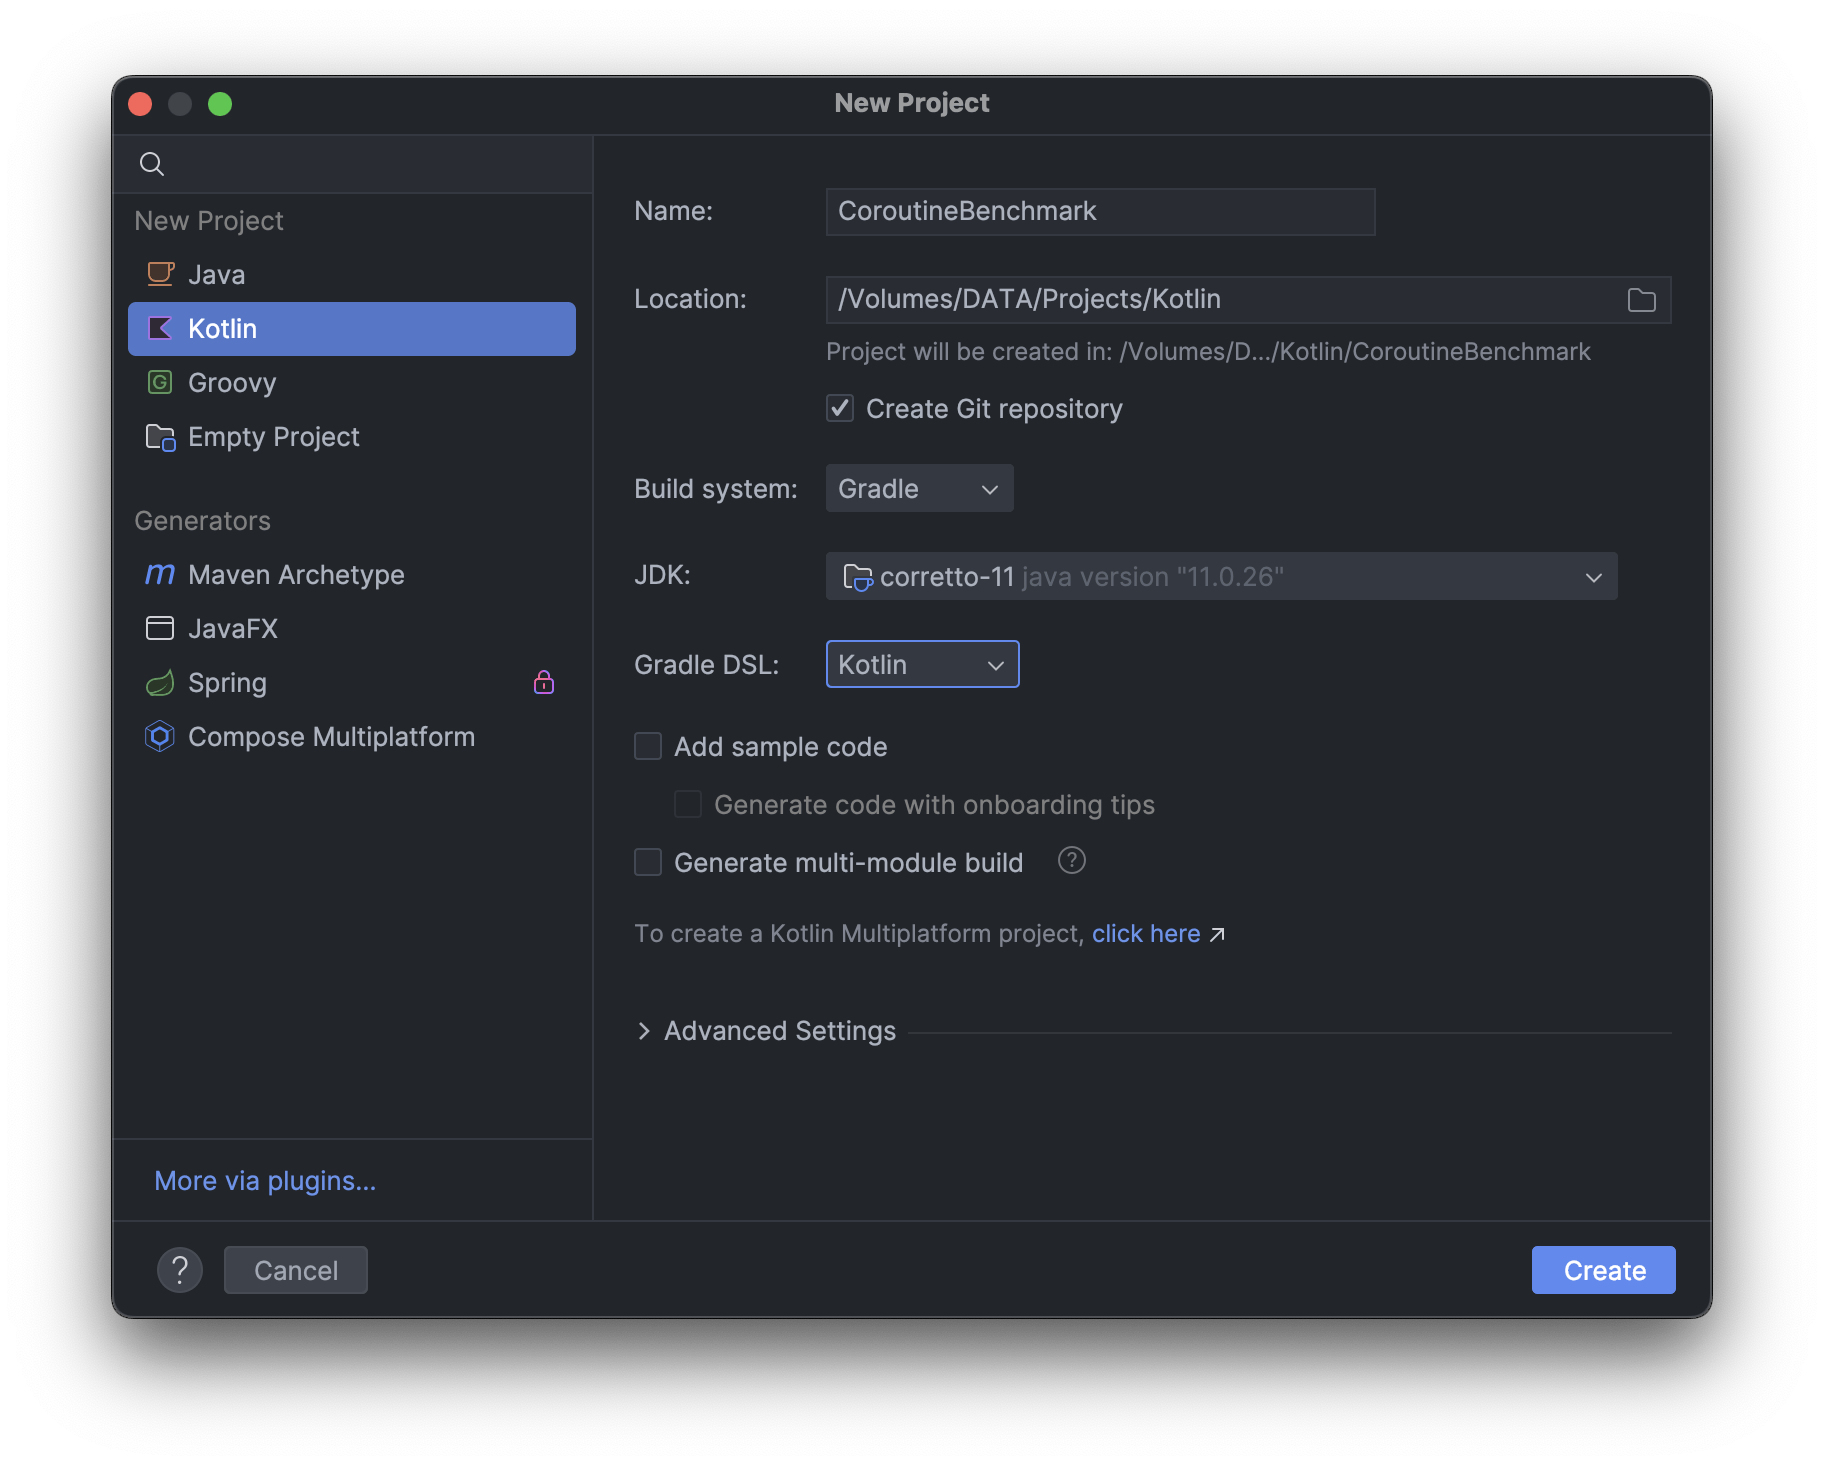Screen dimensions: 1824x1466
Task: Click the Compose Multiplatform hexagon icon
Action: [x=160, y=737]
